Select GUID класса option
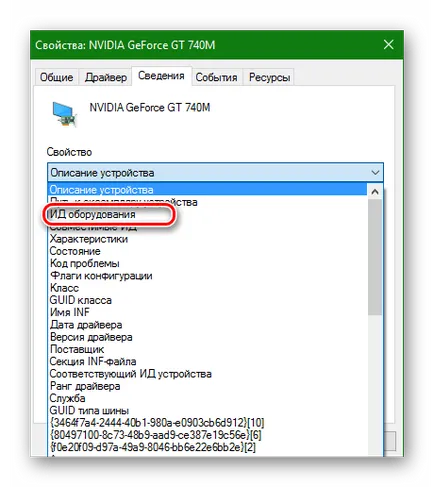Screen dimensions: 434x487 (208, 300)
